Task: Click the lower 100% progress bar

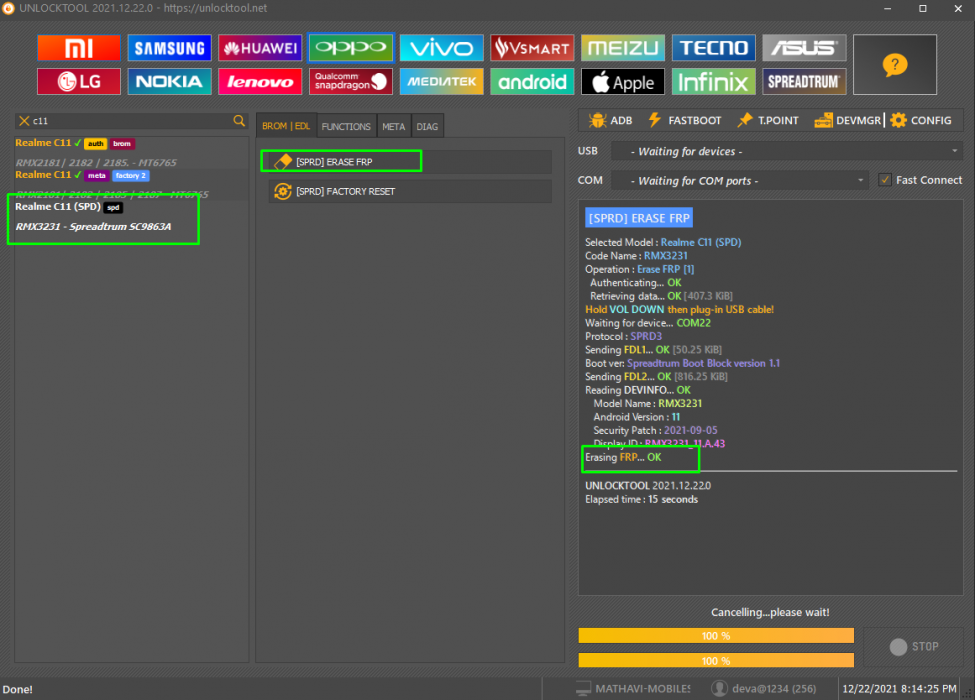Action: (x=716, y=660)
